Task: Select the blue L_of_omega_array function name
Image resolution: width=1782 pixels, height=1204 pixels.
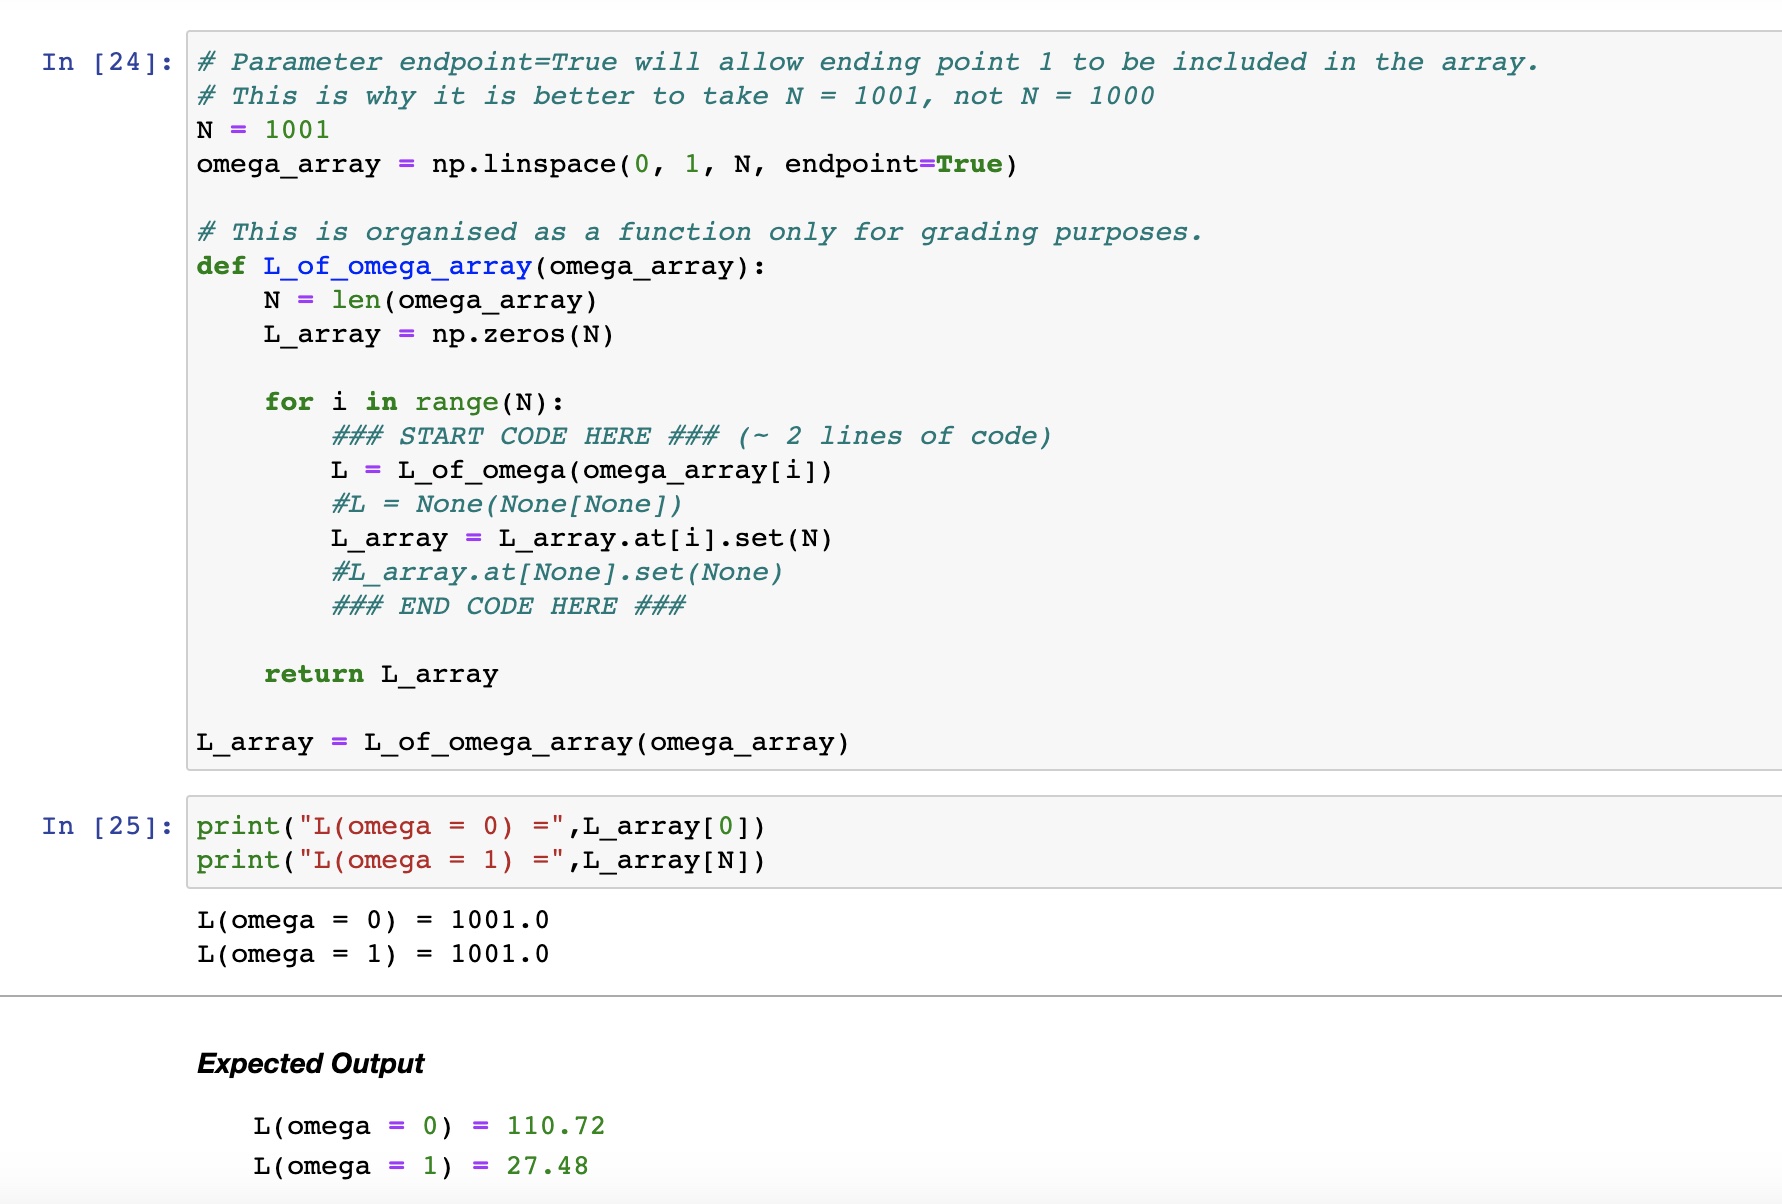Action: (x=395, y=266)
